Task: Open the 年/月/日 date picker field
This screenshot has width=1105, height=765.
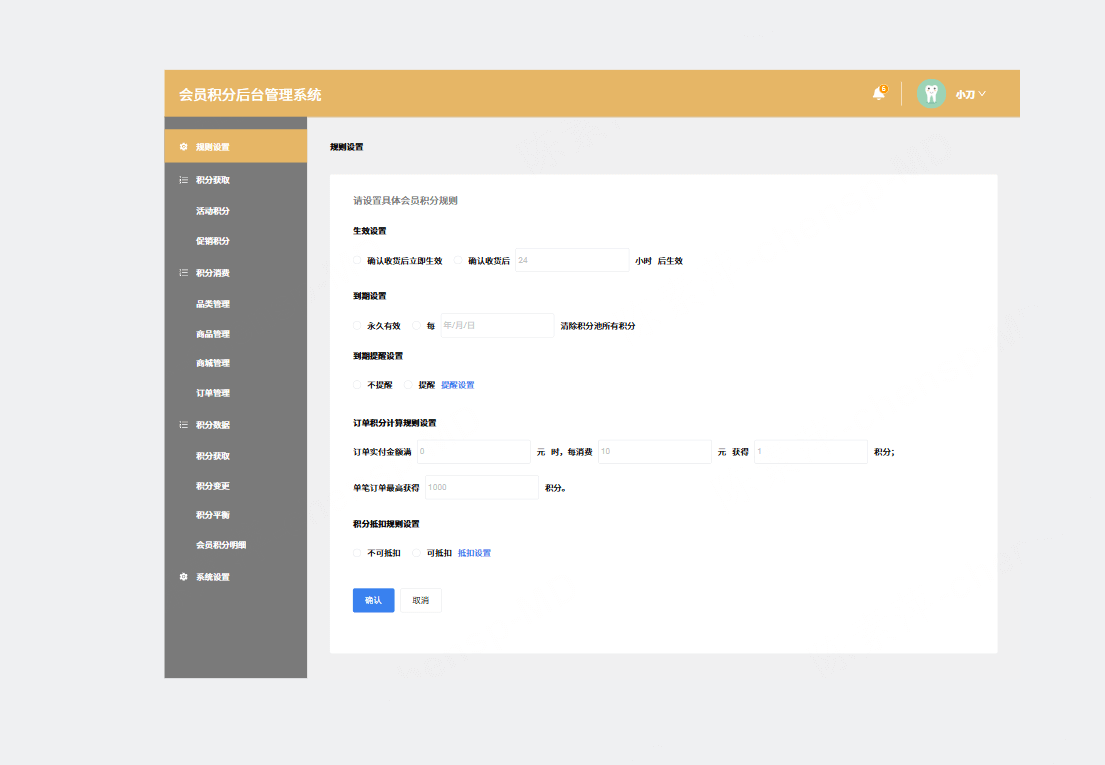Action: tap(496, 326)
